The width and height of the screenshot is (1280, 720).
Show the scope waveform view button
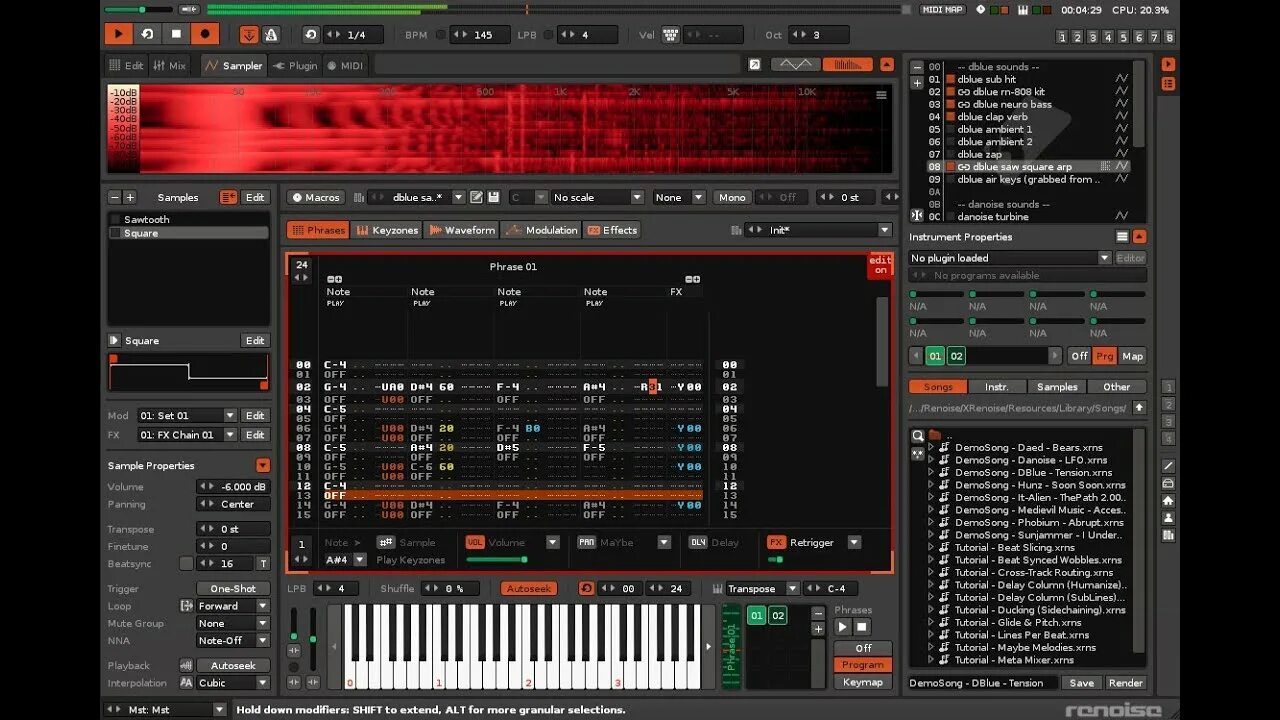click(x=796, y=64)
